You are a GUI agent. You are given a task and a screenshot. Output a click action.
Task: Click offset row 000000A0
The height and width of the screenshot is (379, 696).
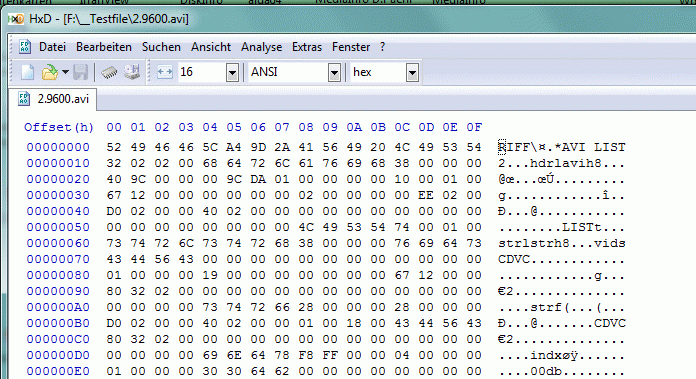tap(58, 307)
